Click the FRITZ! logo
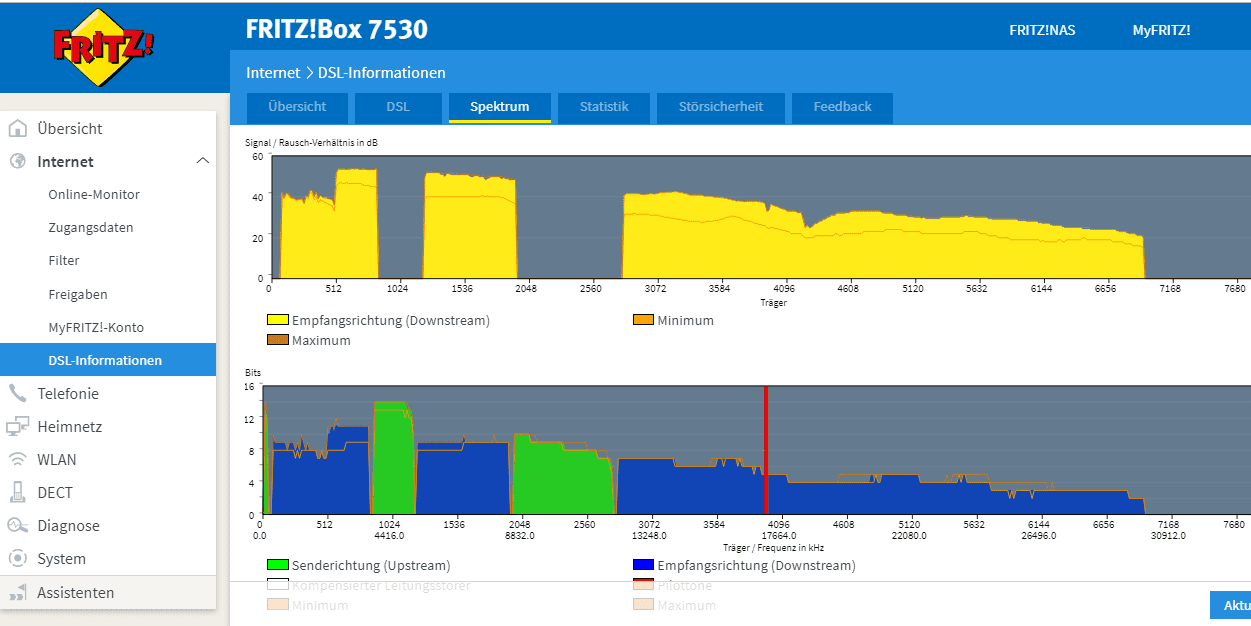This screenshot has height=626, width=1251. coord(104,48)
